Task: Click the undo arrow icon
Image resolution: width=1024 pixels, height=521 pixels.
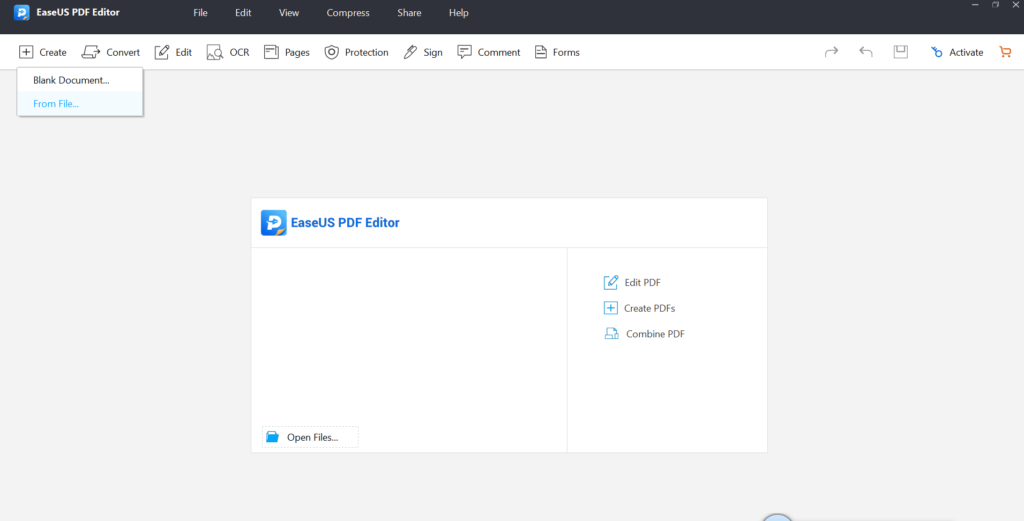Action: click(x=866, y=52)
